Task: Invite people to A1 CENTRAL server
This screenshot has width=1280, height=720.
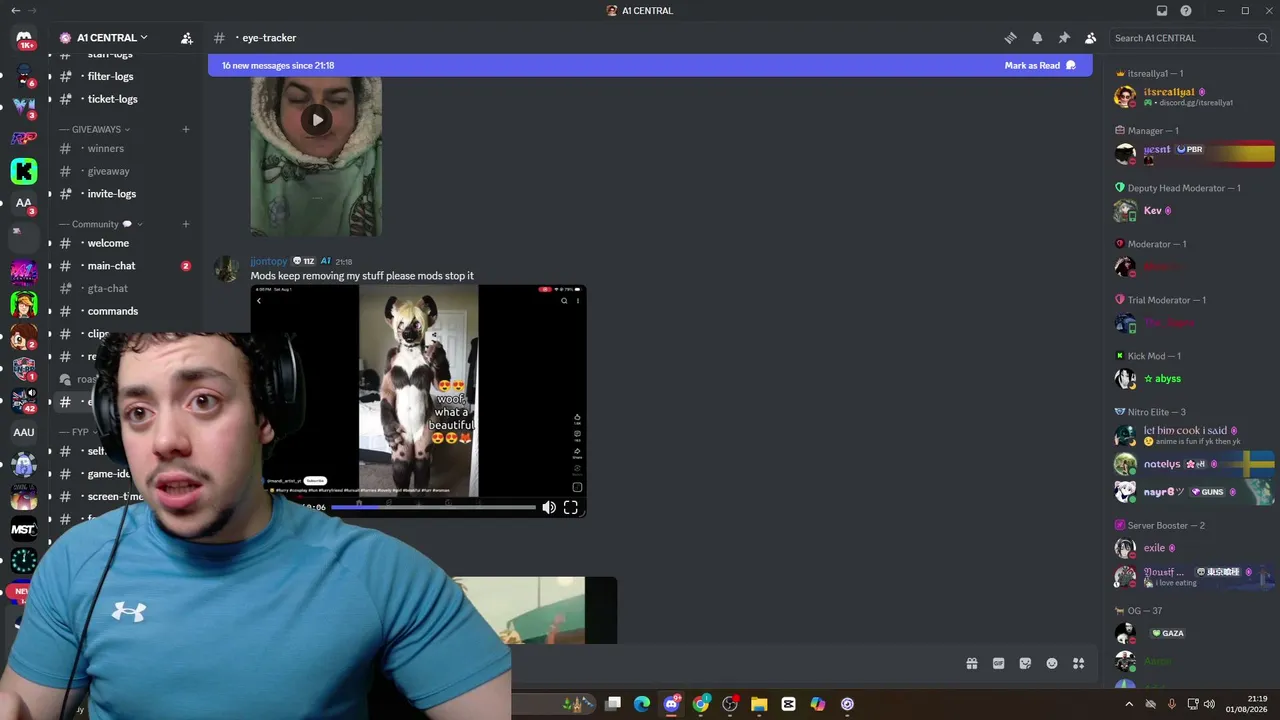Action: pos(186,38)
